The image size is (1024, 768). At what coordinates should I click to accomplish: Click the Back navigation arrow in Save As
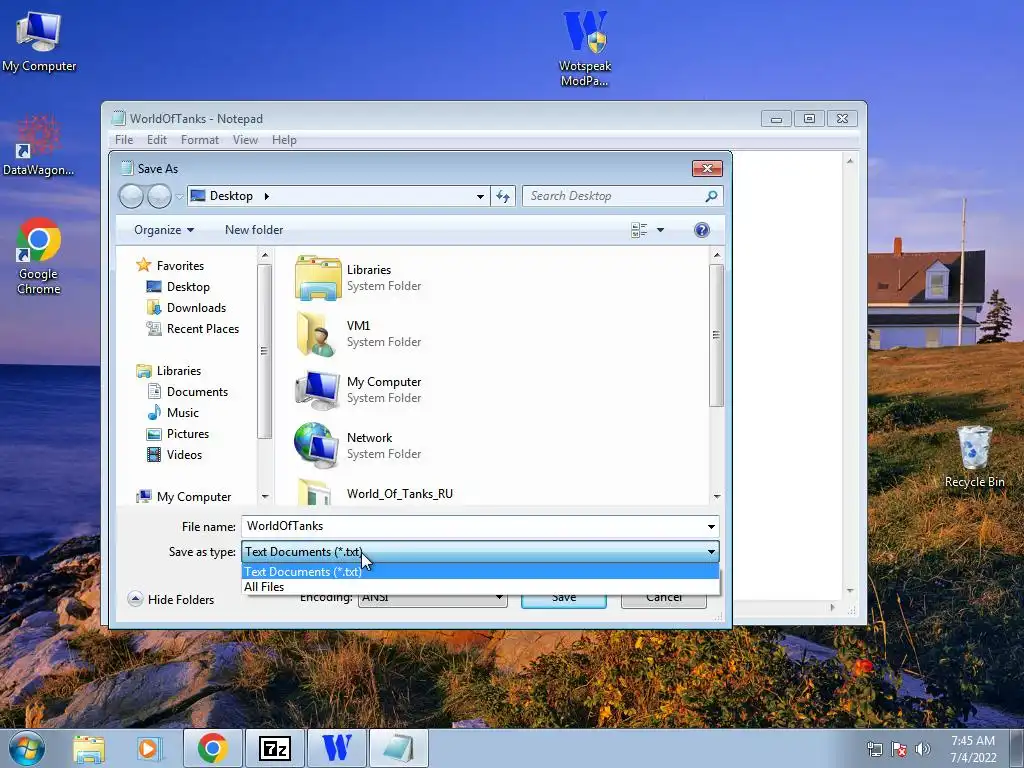click(x=131, y=196)
